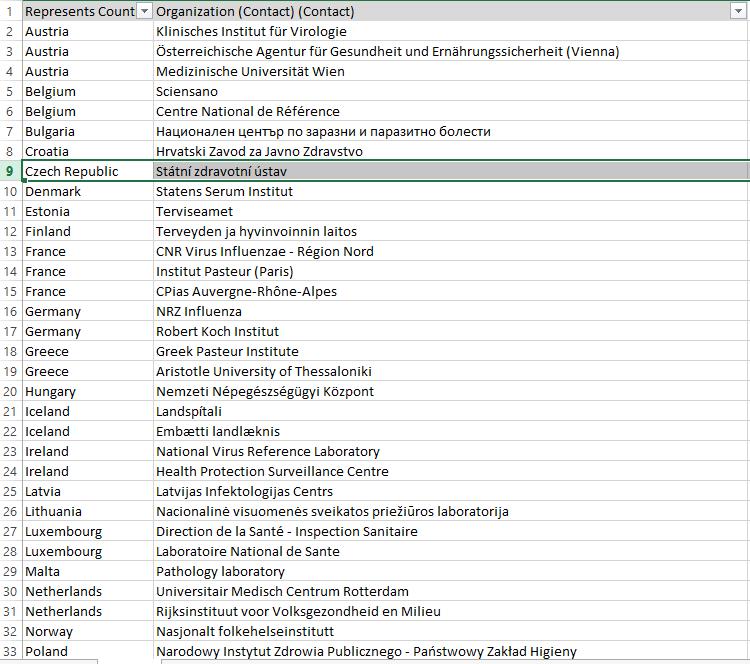Viewport: 750px width, 664px height.
Task: Select the Institut Pasteur (Paris) cell
Action: click(x=451, y=271)
